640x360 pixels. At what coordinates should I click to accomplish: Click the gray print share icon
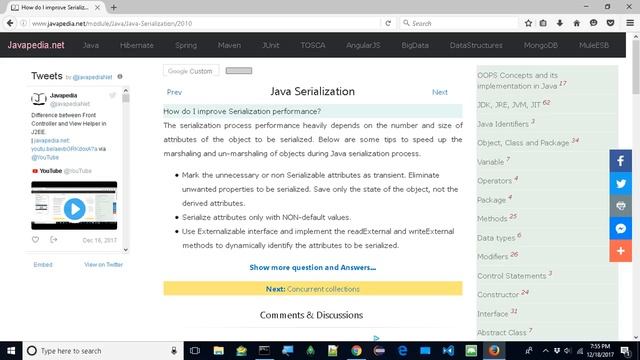(x=620, y=206)
